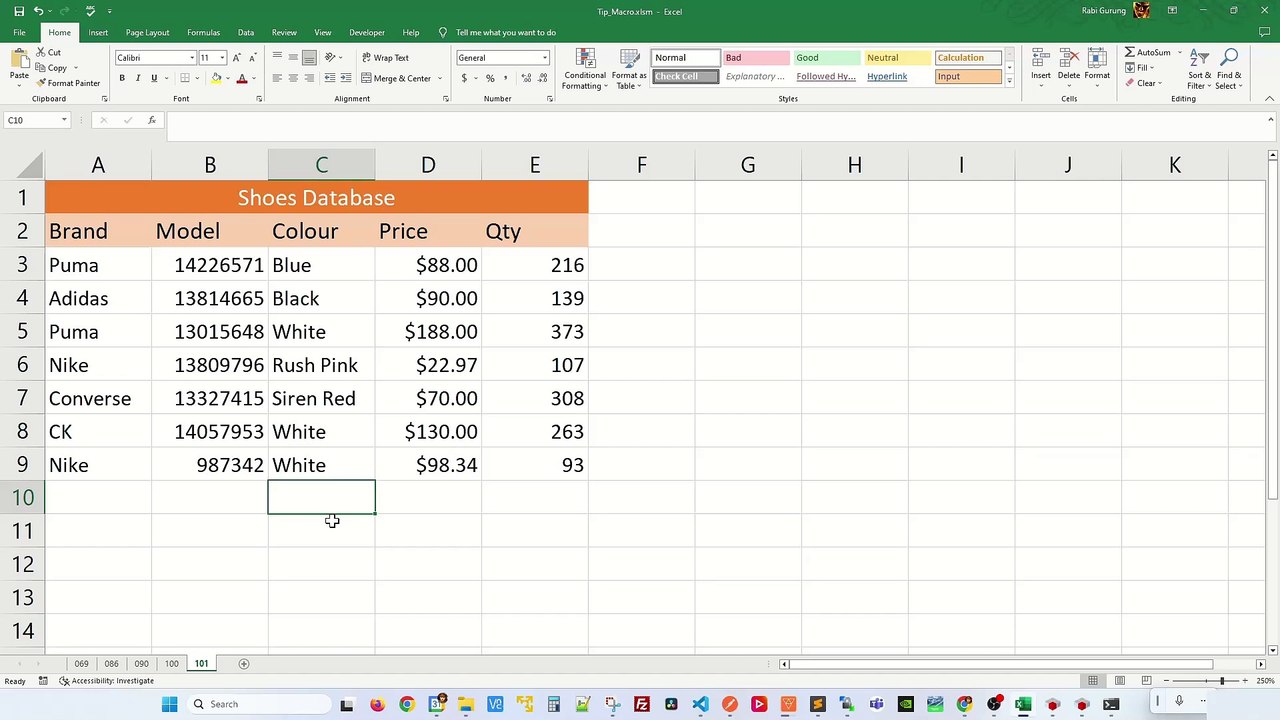Switch to the Developer tab
The height and width of the screenshot is (720, 1280).
pyautogui.click(x=367, y=32)
